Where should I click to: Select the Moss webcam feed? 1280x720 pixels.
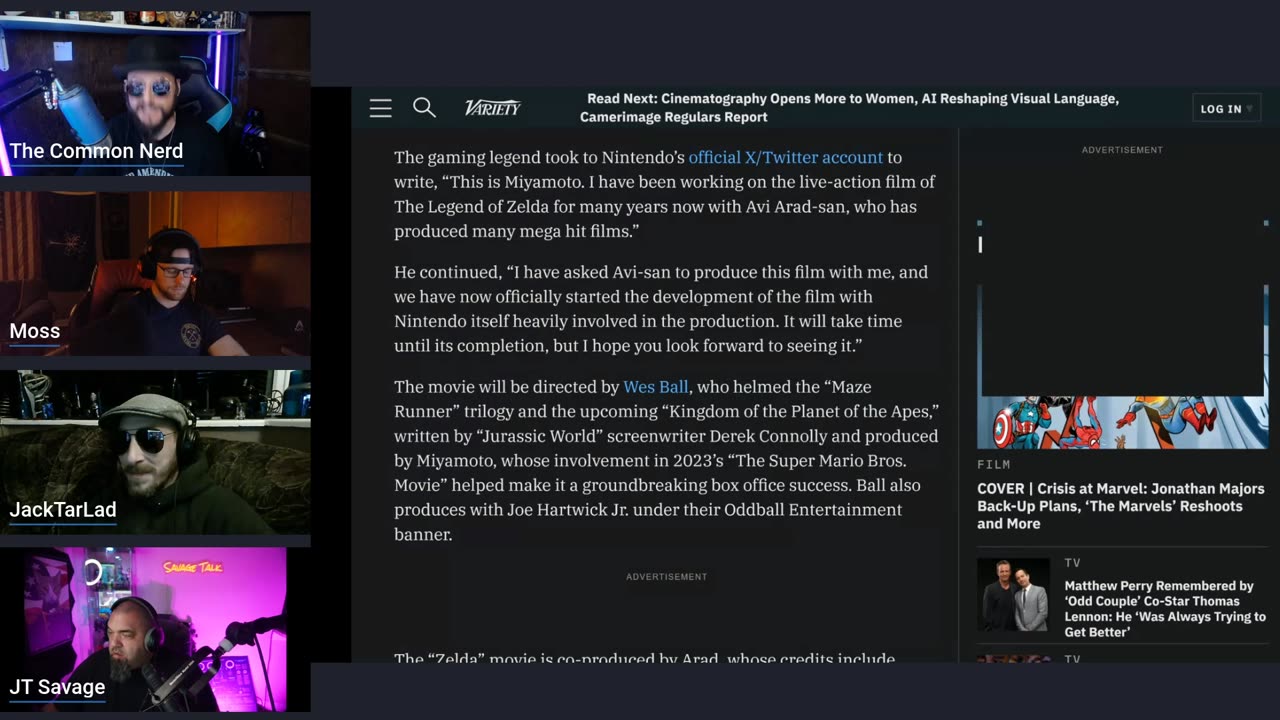155,274
